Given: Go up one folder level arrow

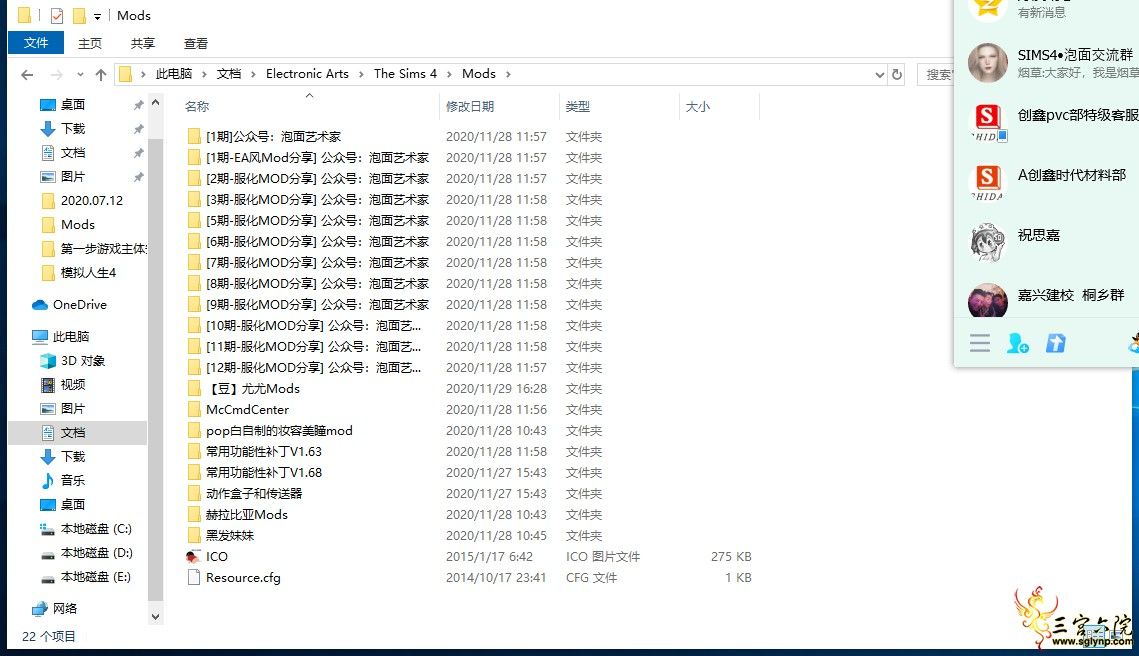Looking at the screenshot, I should click(101, 74).
